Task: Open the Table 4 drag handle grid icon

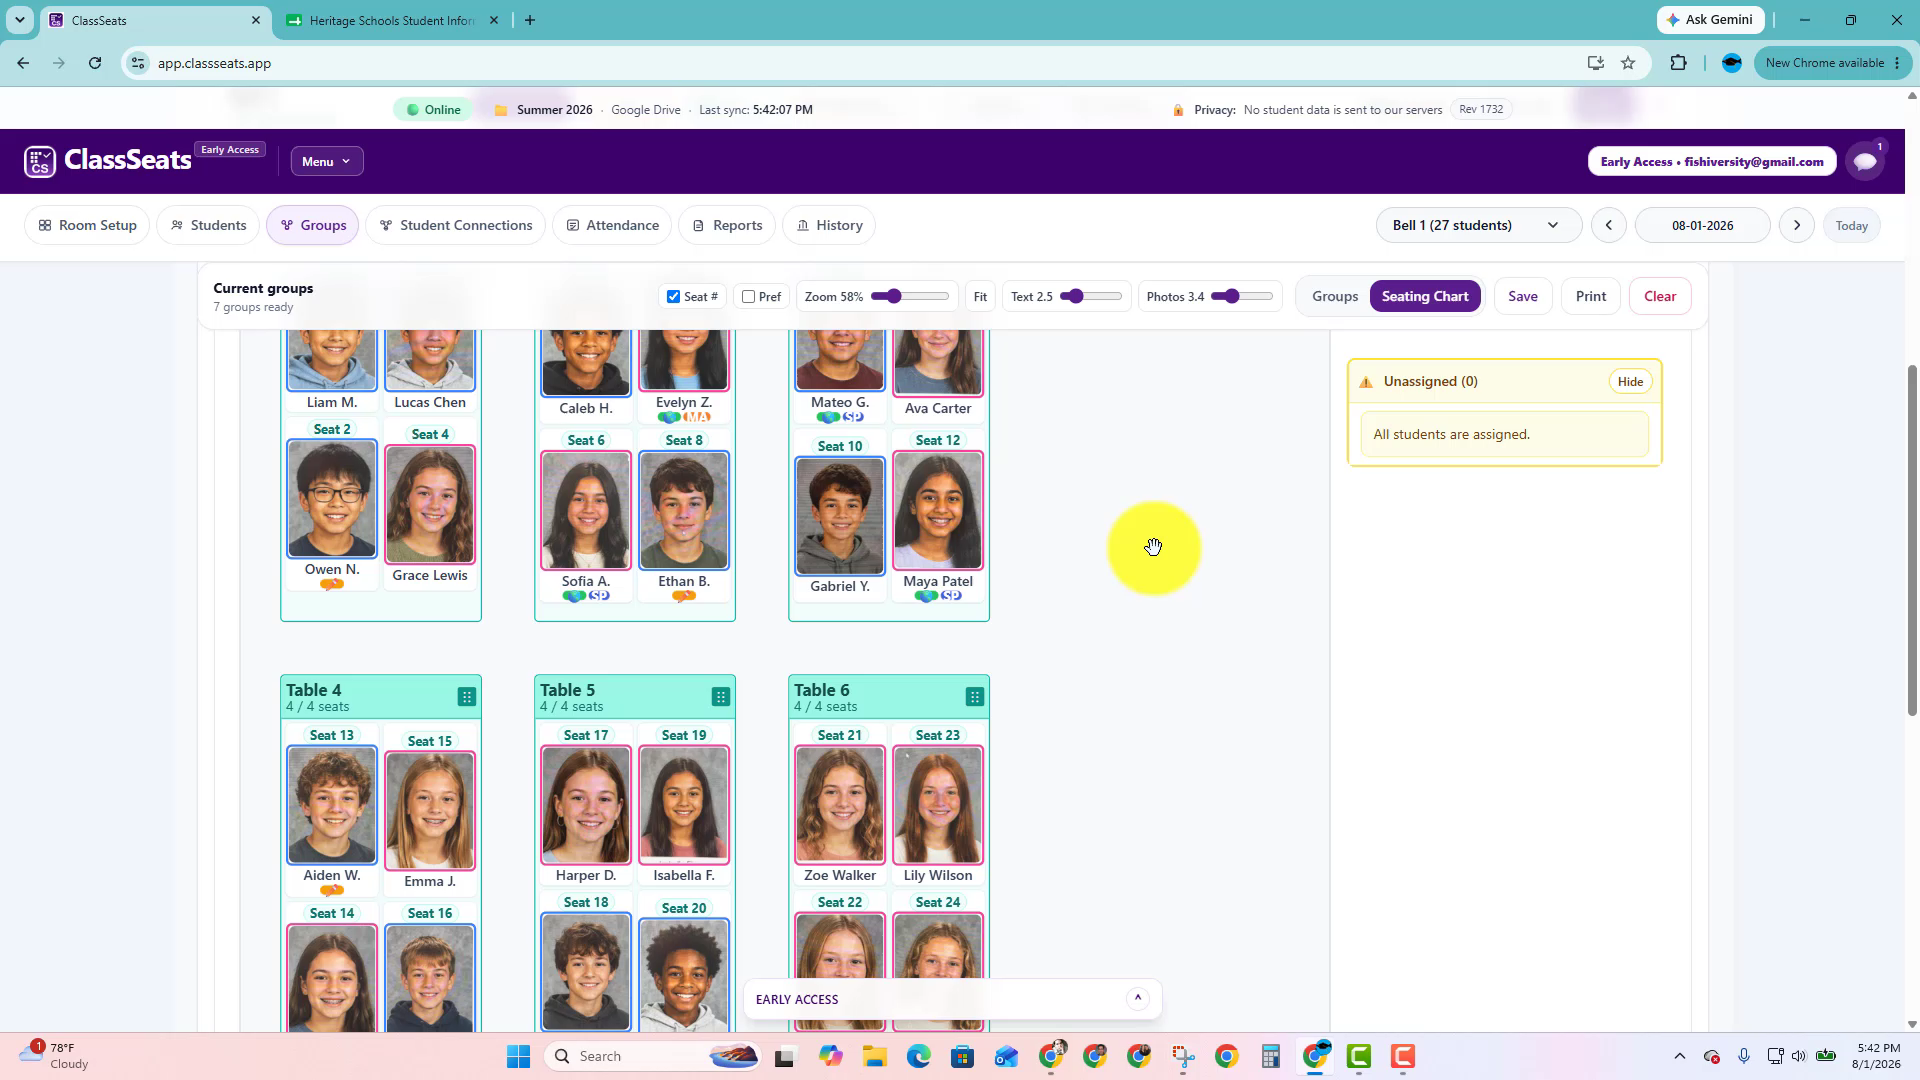Action: (x=467, y=697)
